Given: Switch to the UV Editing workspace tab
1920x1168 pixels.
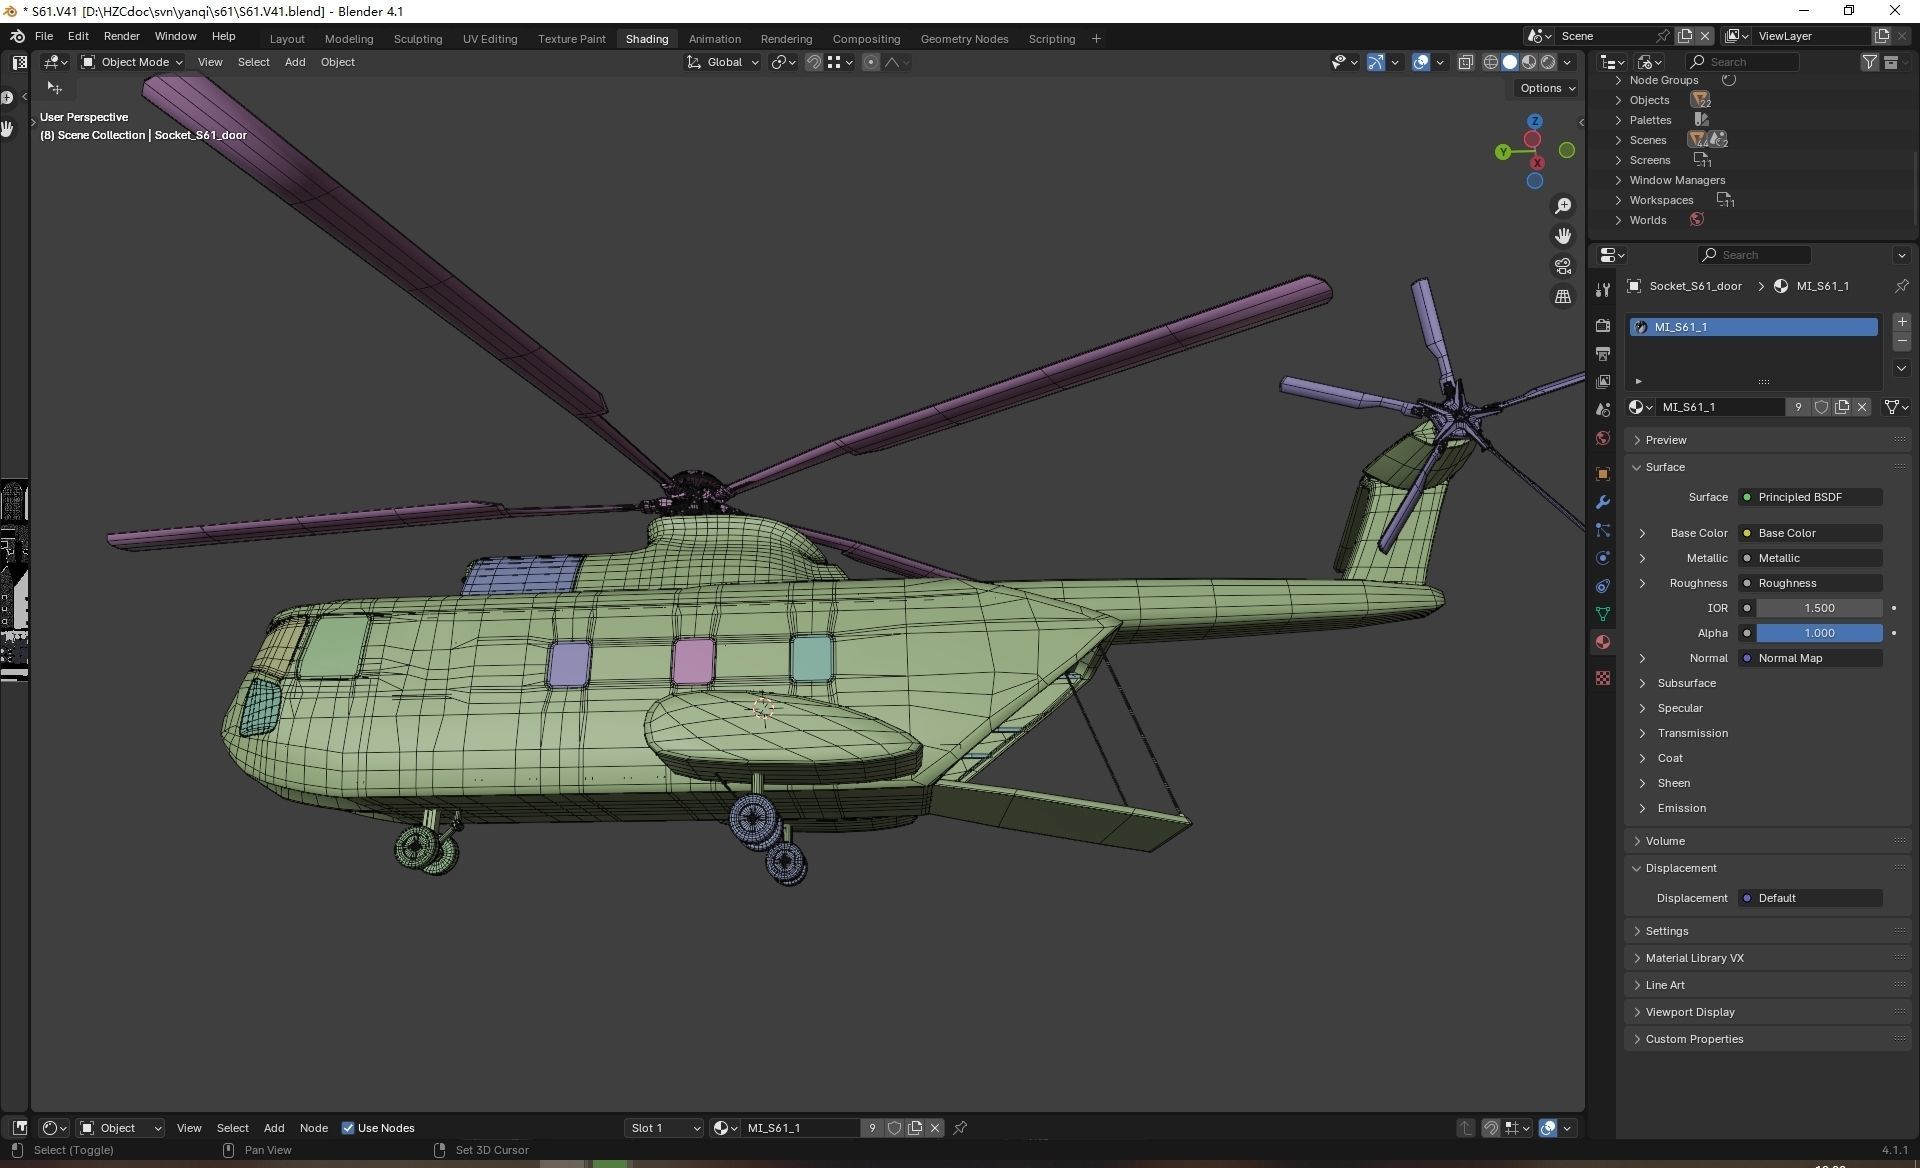Looking at the screenshot, I should click(490, 39).
